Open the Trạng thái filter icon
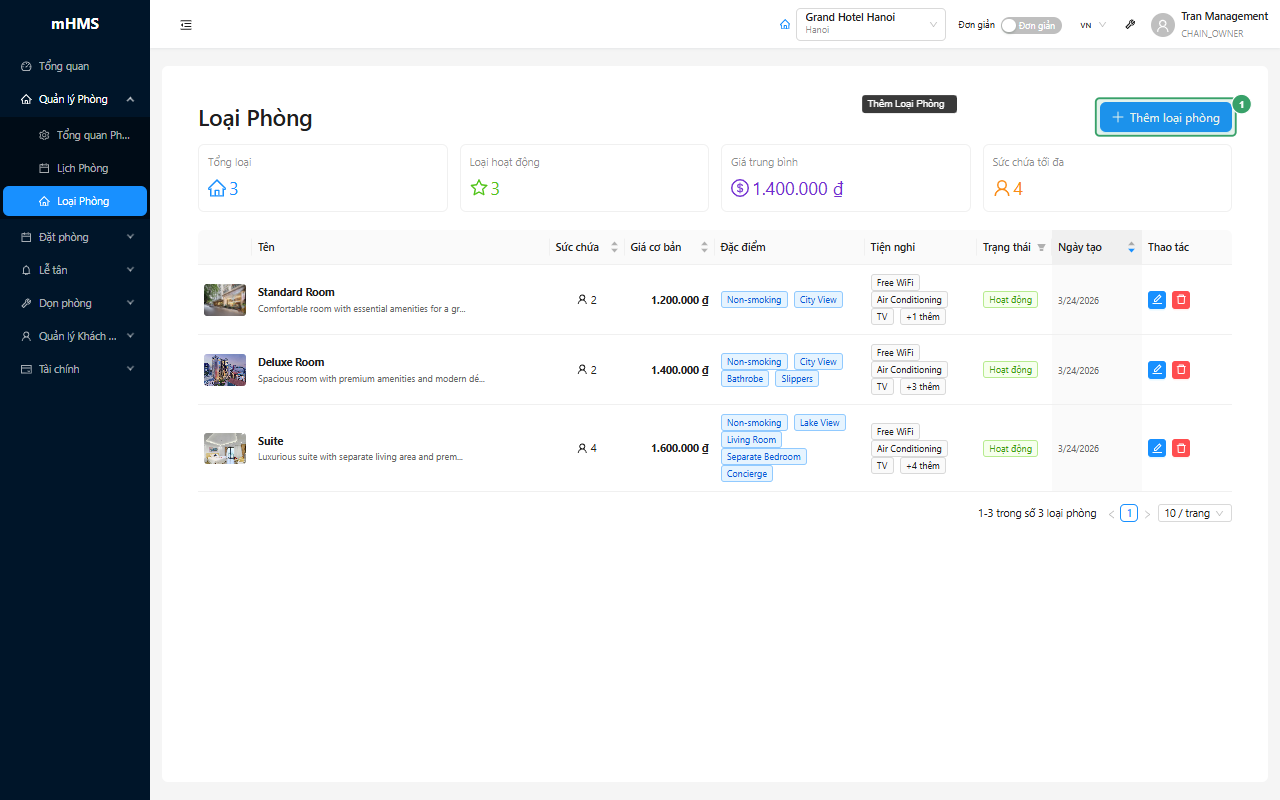1280x800 pixels. 1041,247
